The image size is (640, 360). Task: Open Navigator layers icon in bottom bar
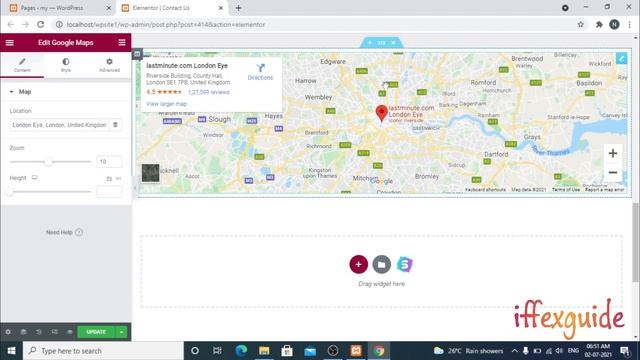pos(23,332)
